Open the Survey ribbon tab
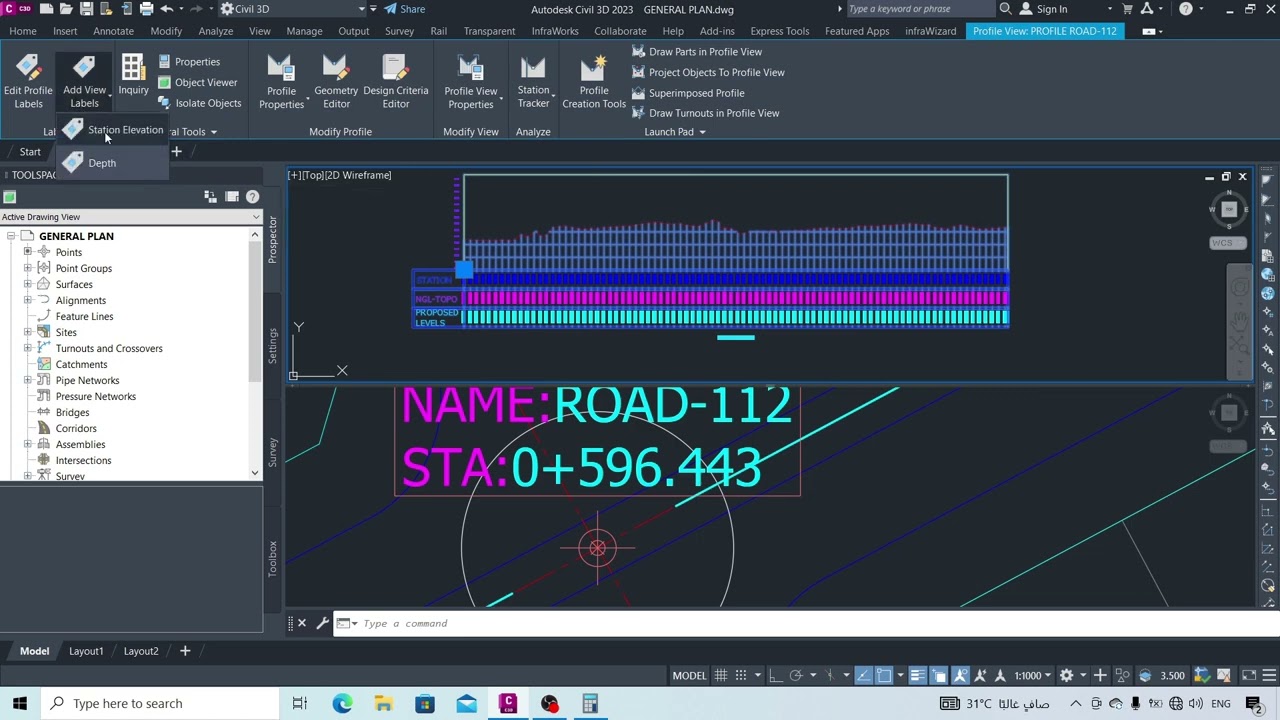This screenshot has width=1280, height=720. [399, 31]
